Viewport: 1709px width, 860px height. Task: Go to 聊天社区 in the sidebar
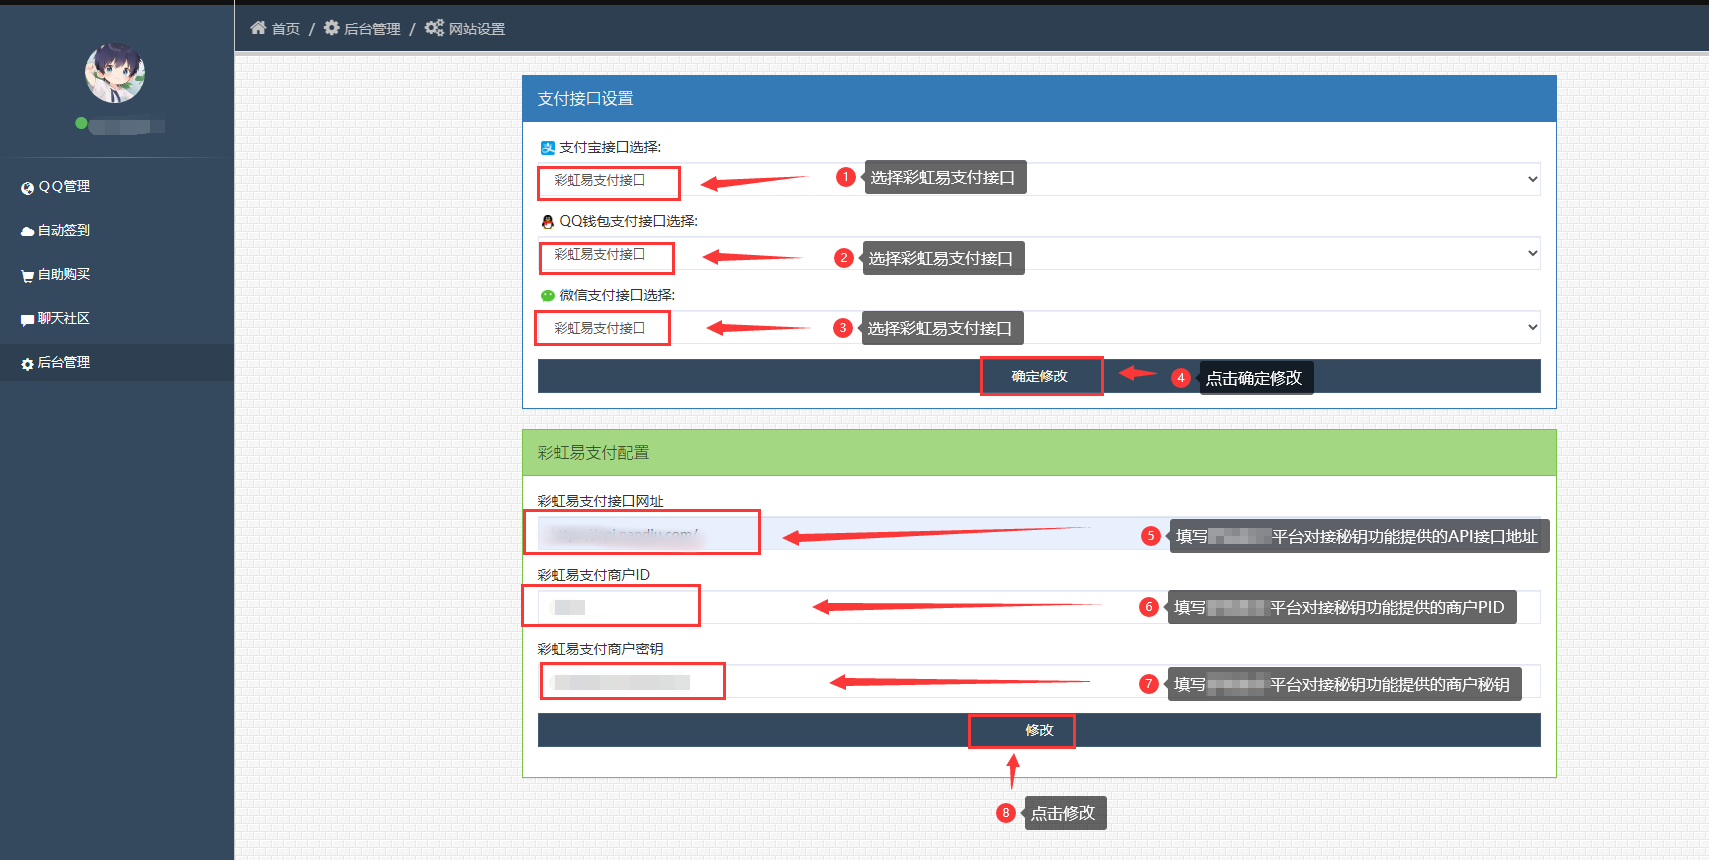click(64, 318)
